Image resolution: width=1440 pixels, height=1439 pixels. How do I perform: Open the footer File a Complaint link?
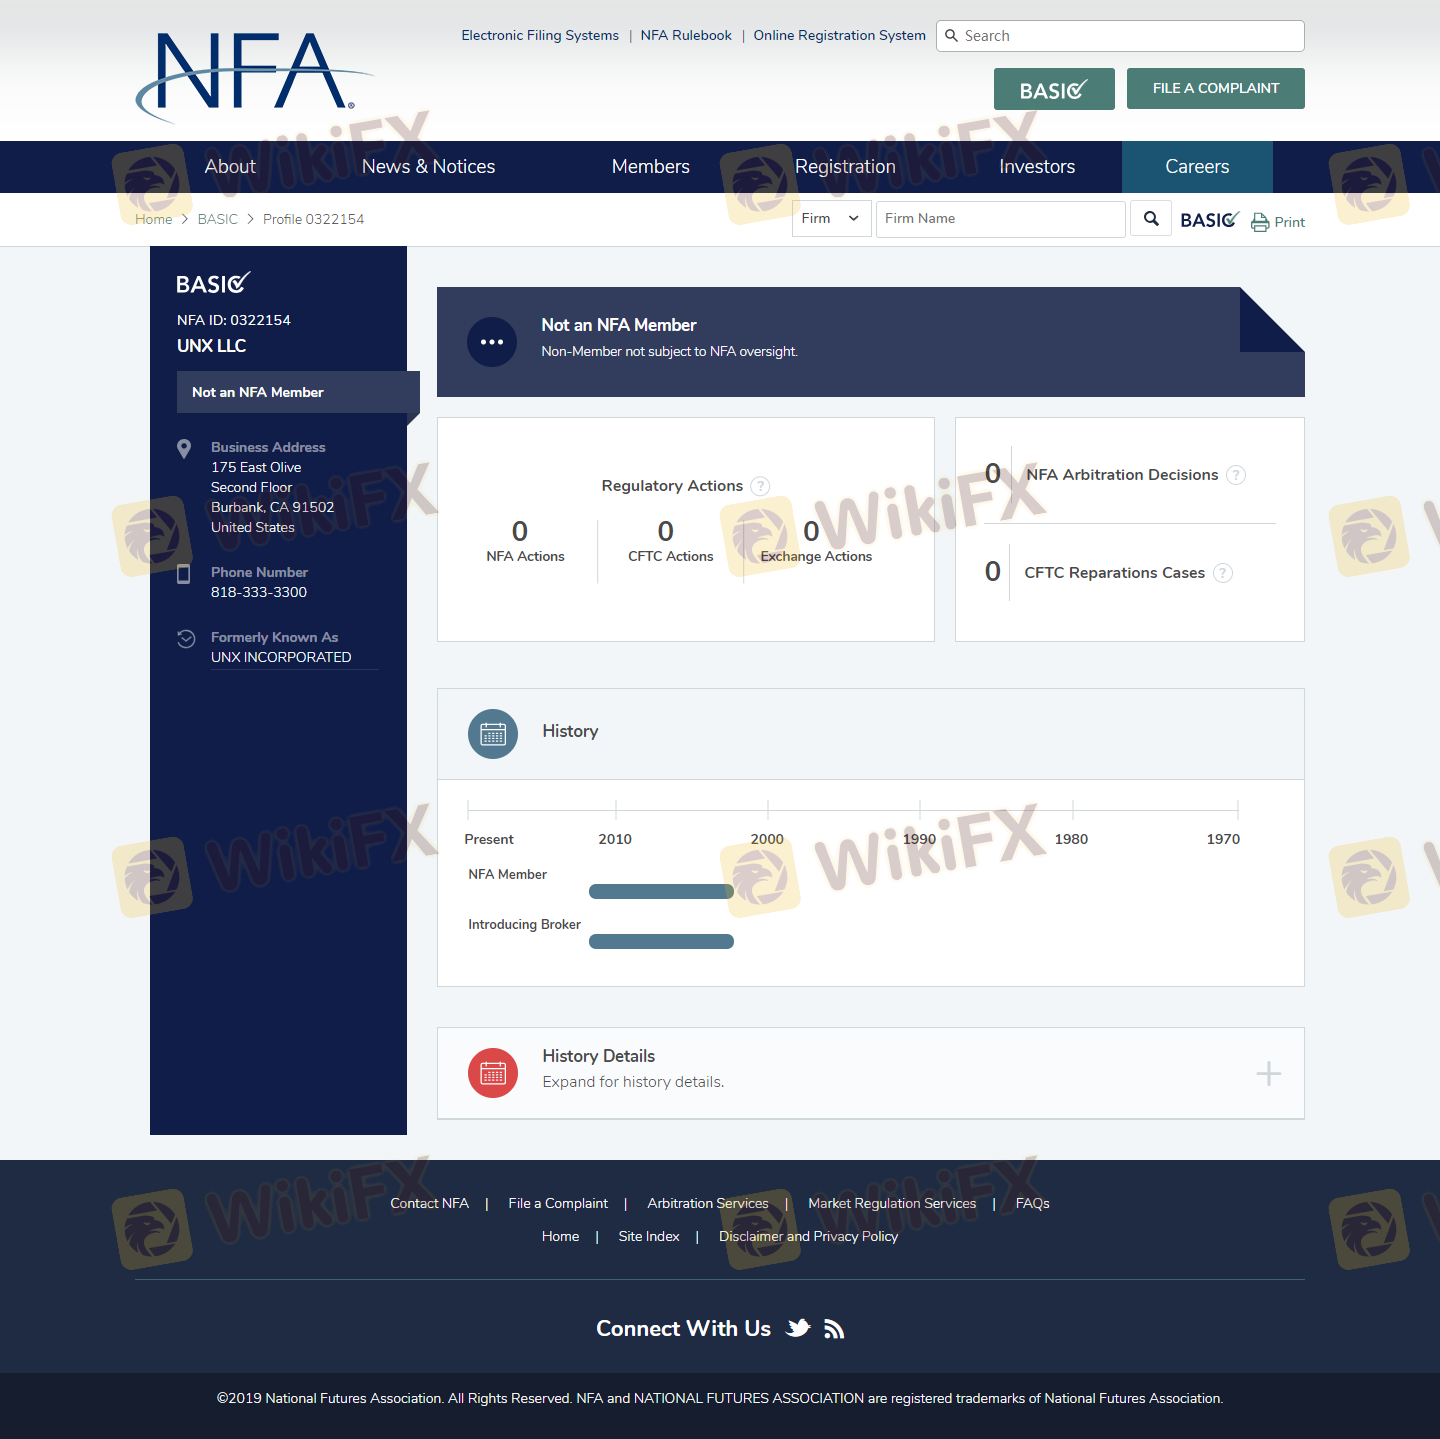click(558, 1203)
